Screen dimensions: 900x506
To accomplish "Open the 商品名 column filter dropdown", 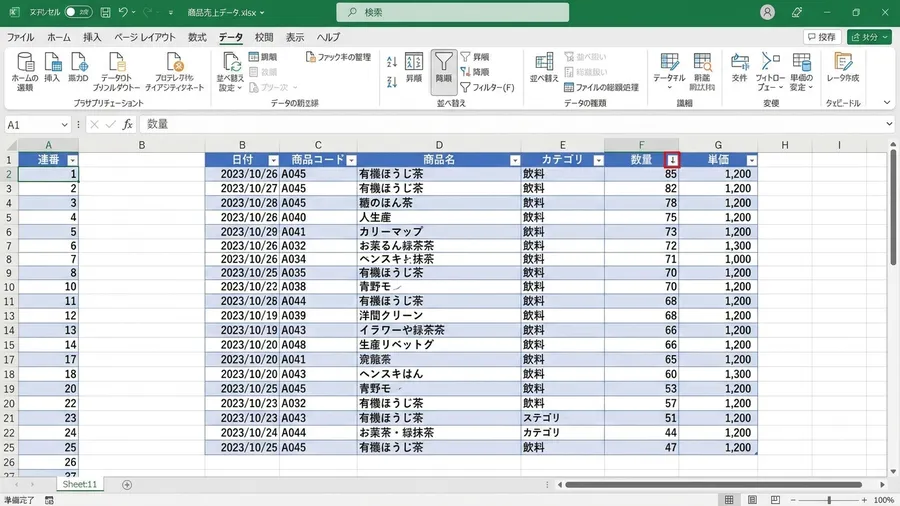I will pos(515,160).
